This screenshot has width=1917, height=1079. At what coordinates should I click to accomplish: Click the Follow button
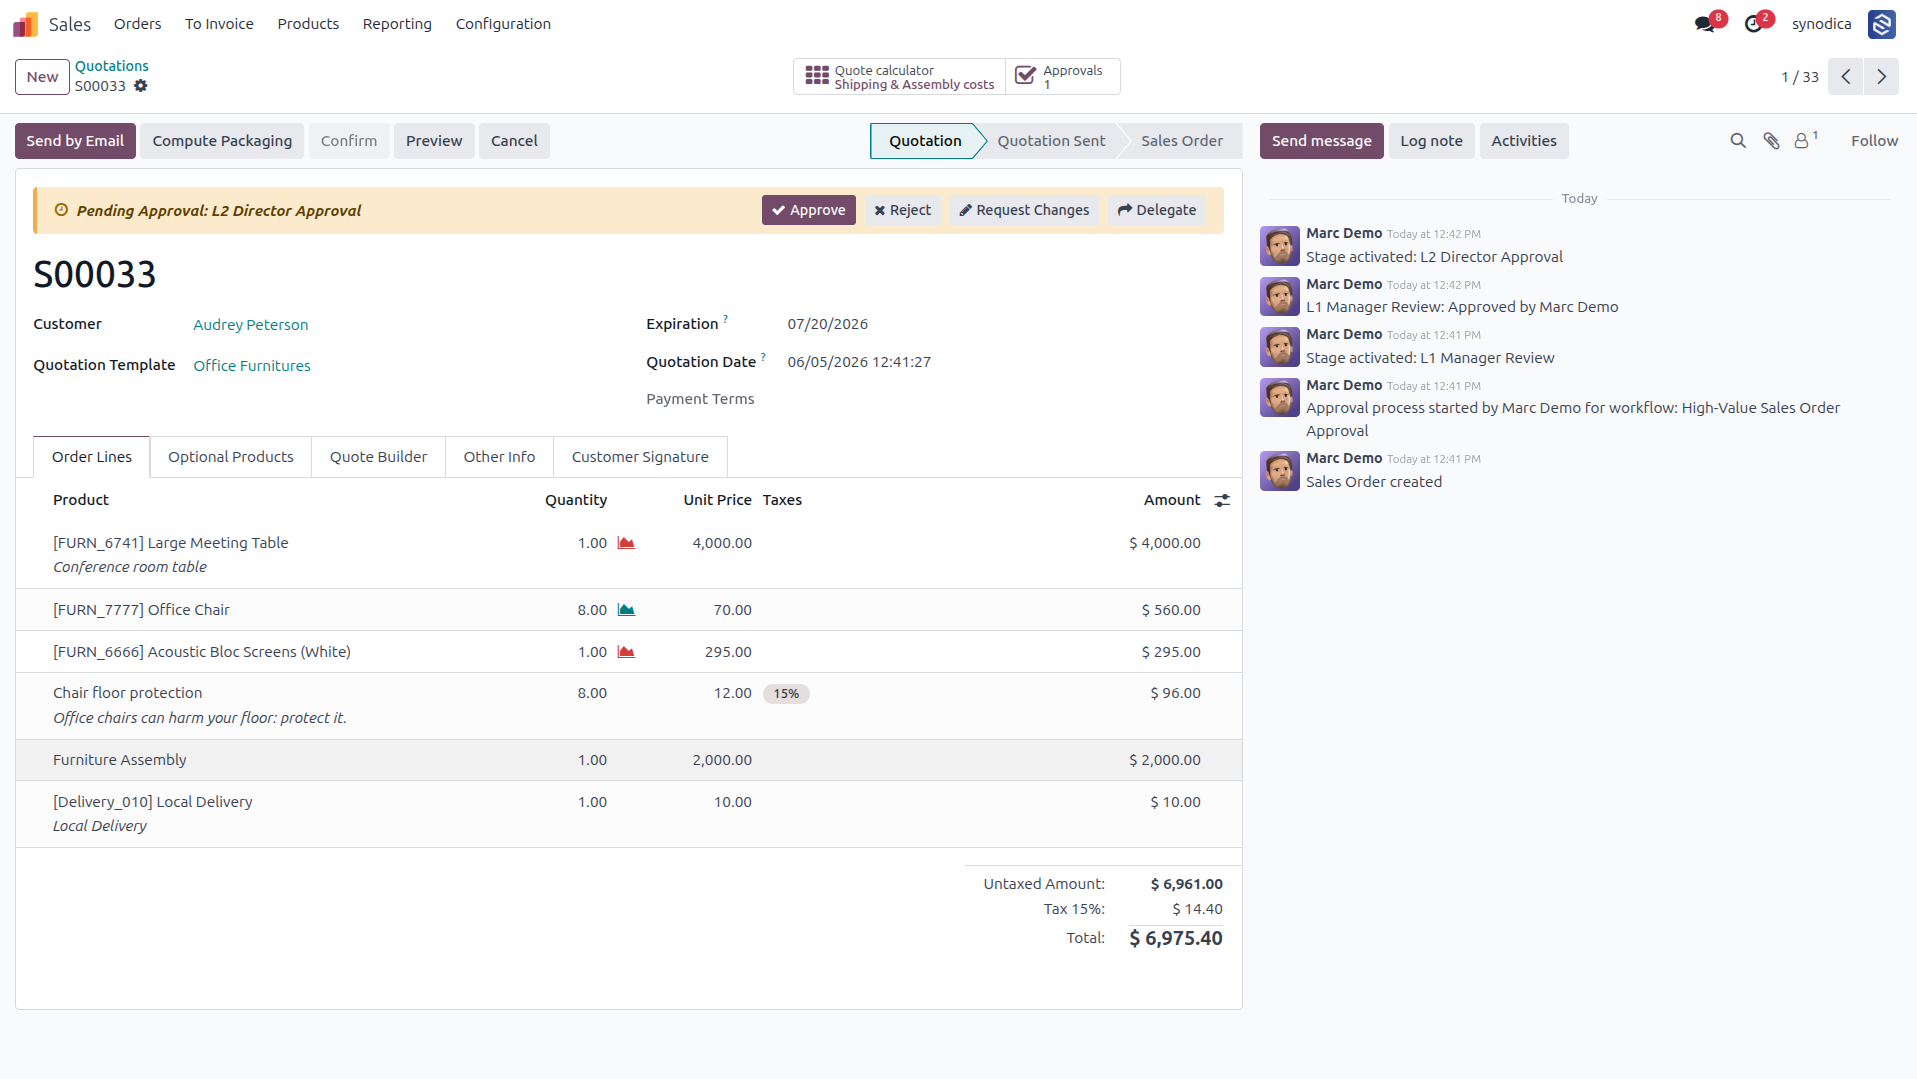pos(1874,141)
